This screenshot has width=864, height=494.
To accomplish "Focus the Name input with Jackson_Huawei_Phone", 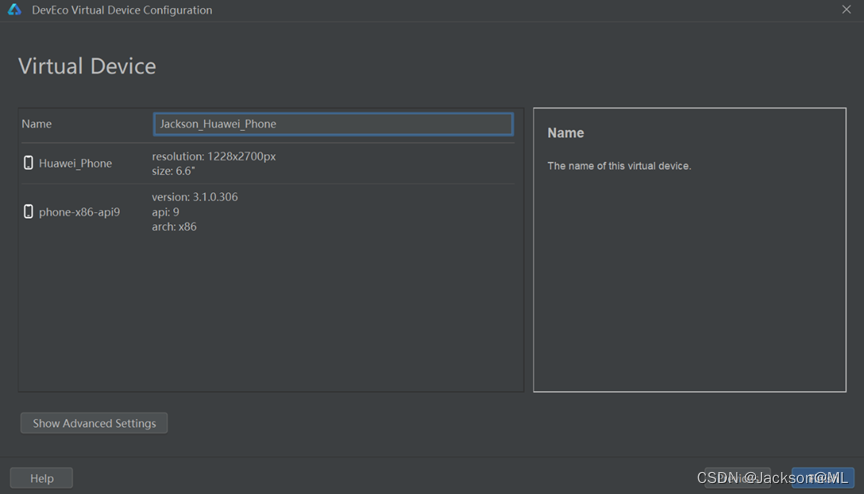I will pyautogui.click(x=333, y=124).
